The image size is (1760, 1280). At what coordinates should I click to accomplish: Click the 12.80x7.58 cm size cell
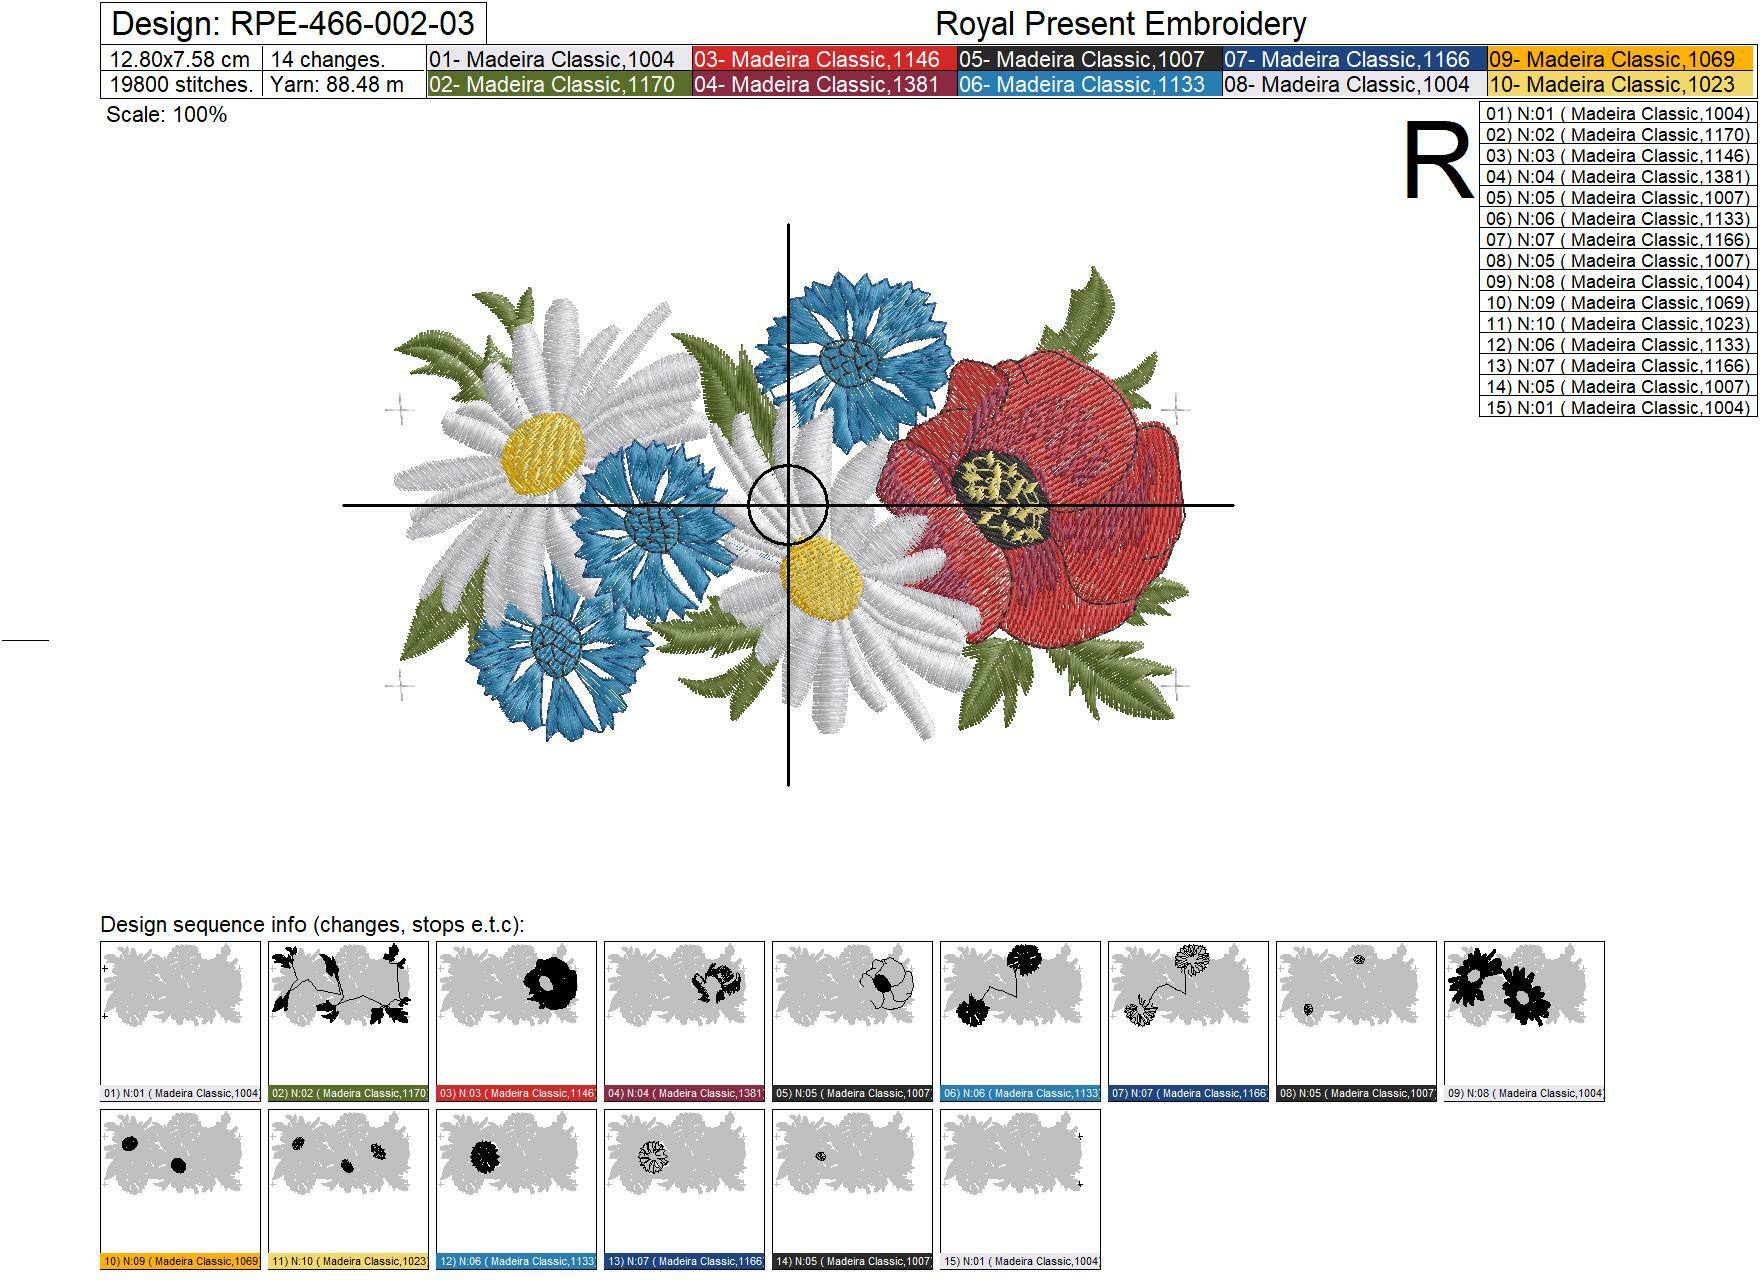point(181,59)
